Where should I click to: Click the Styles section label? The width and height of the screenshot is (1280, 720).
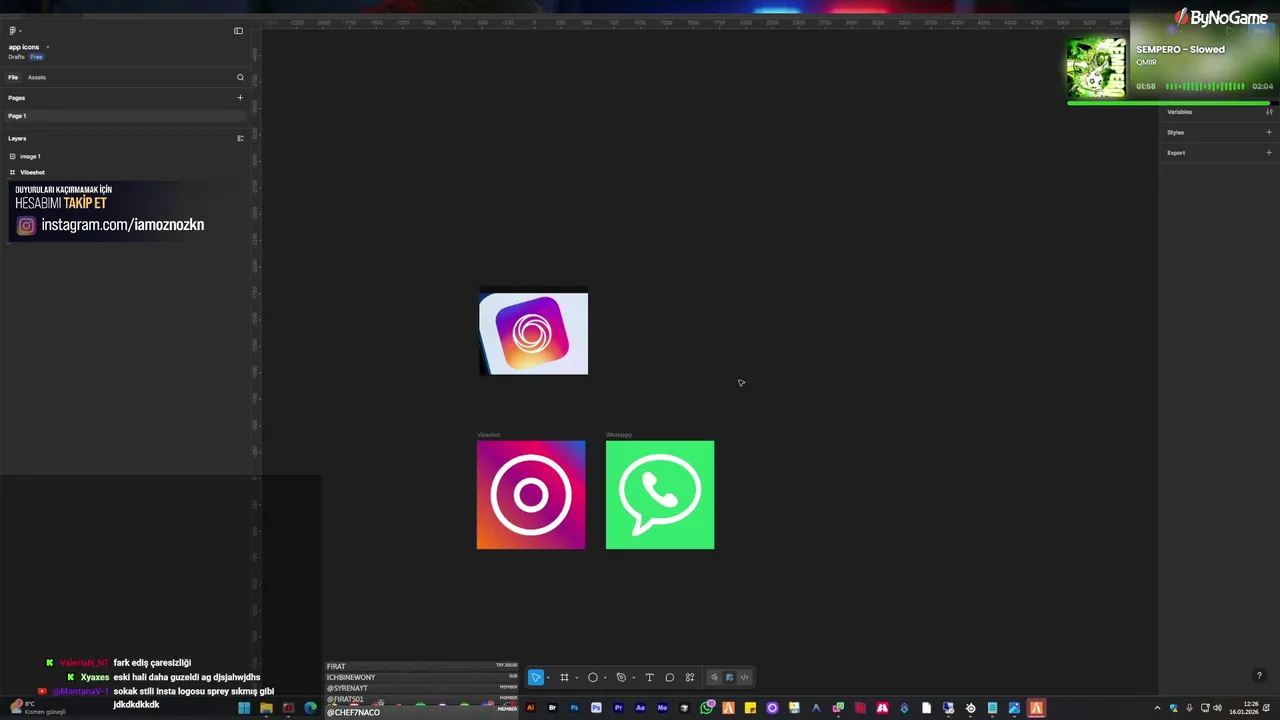click(x=1176, y=132)
